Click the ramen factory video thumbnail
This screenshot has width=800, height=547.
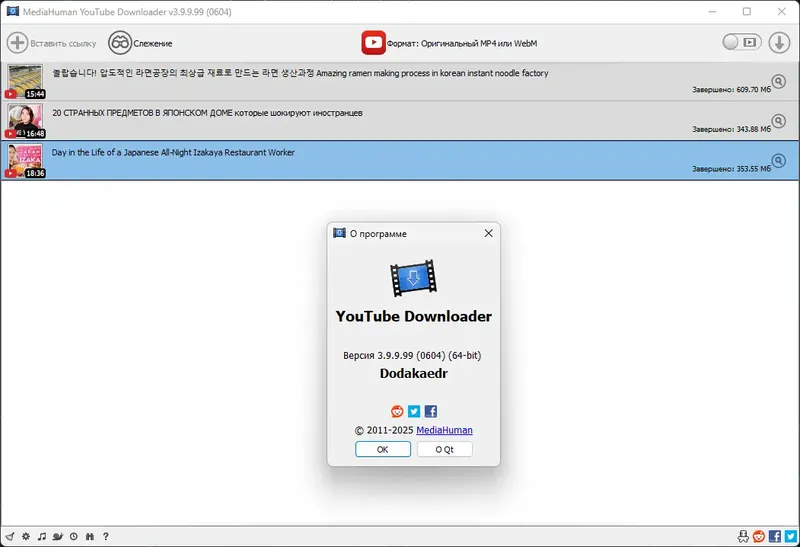(x=25, y=81)
